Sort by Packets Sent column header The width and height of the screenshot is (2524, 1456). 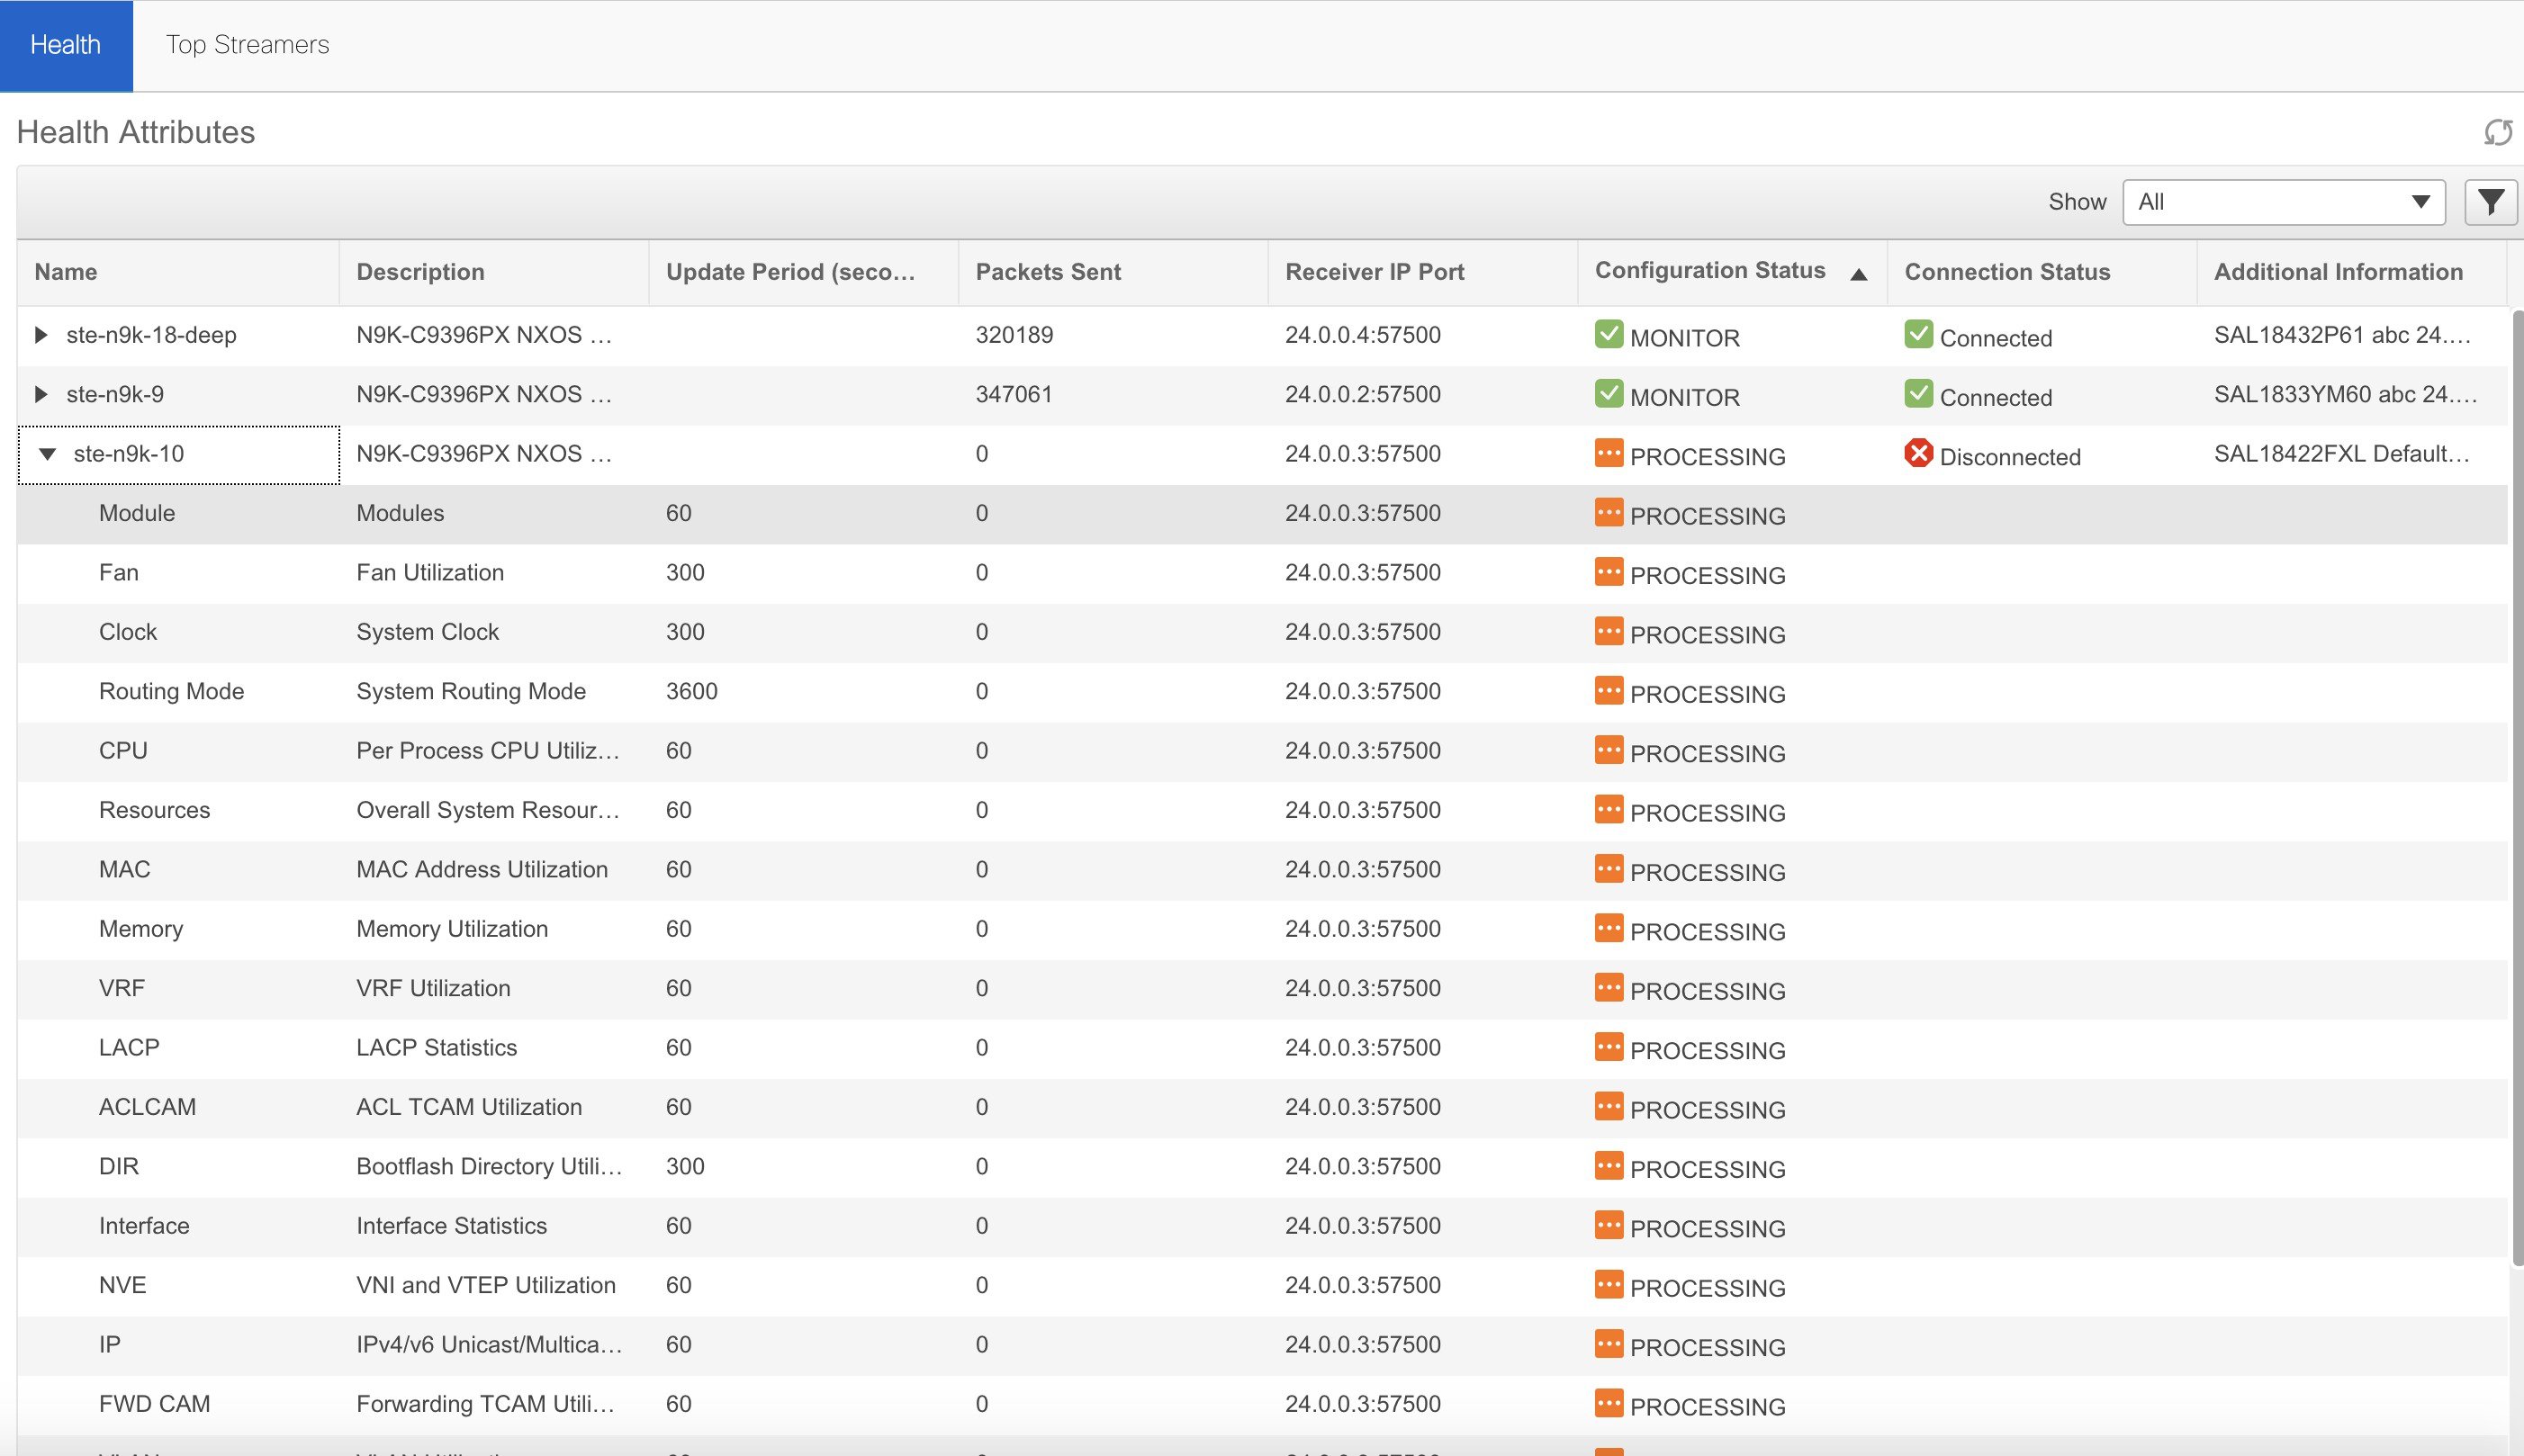[x=1047, y=272]
